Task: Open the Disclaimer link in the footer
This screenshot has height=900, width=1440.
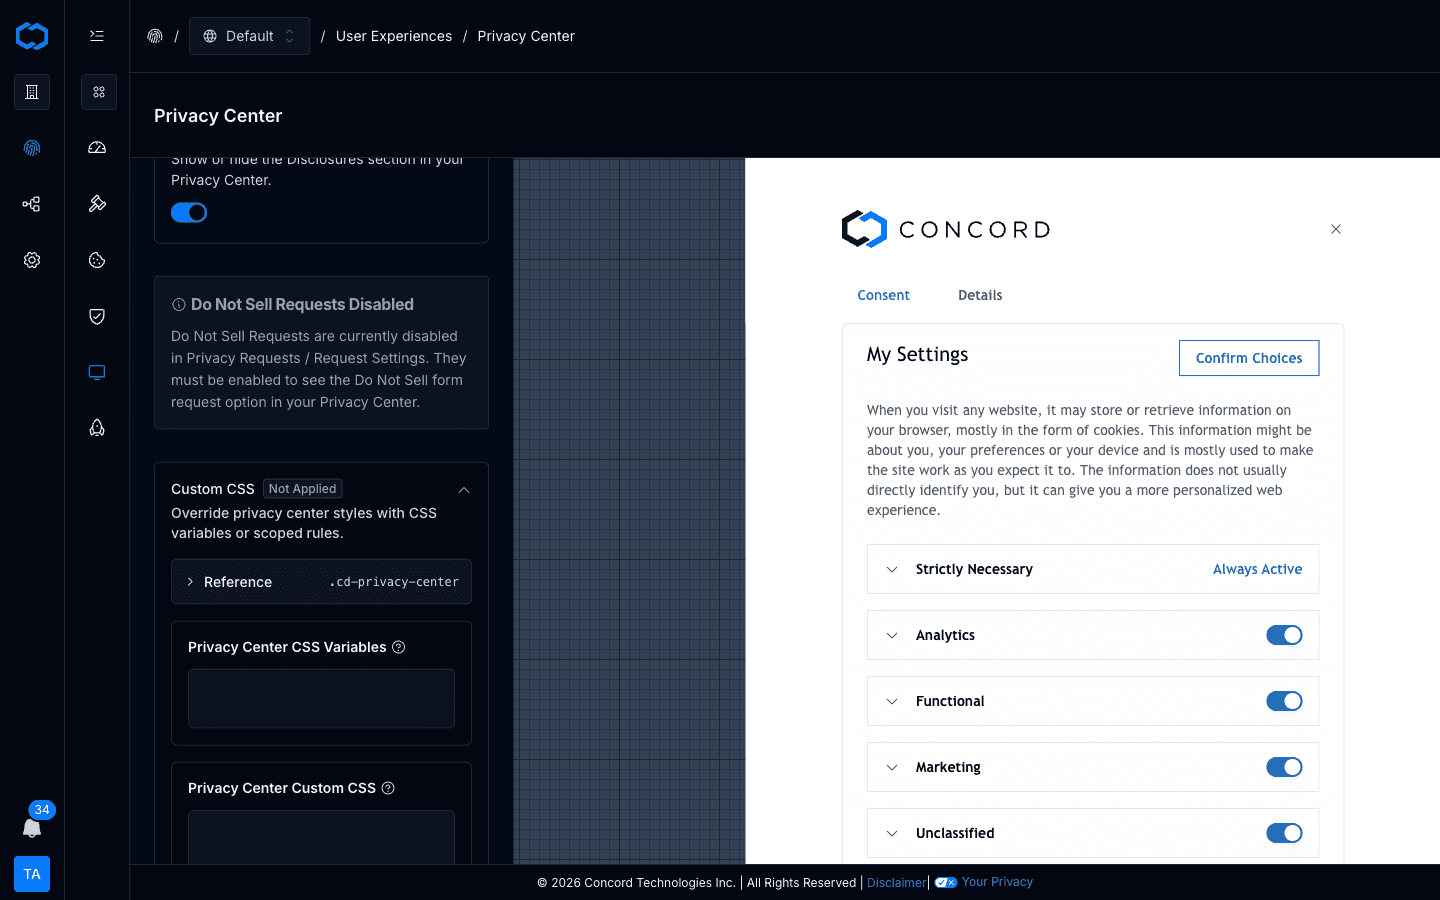Action: click(x=895, y=882)
